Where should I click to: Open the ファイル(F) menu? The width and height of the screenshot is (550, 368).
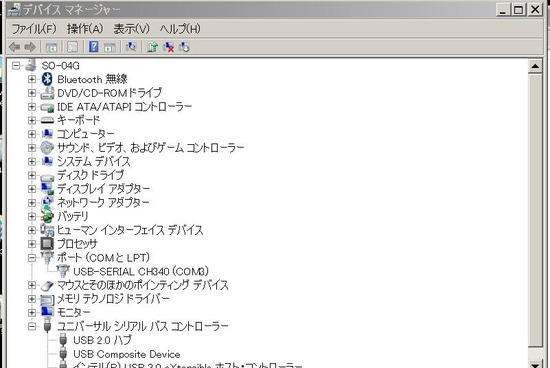[34, 29]
